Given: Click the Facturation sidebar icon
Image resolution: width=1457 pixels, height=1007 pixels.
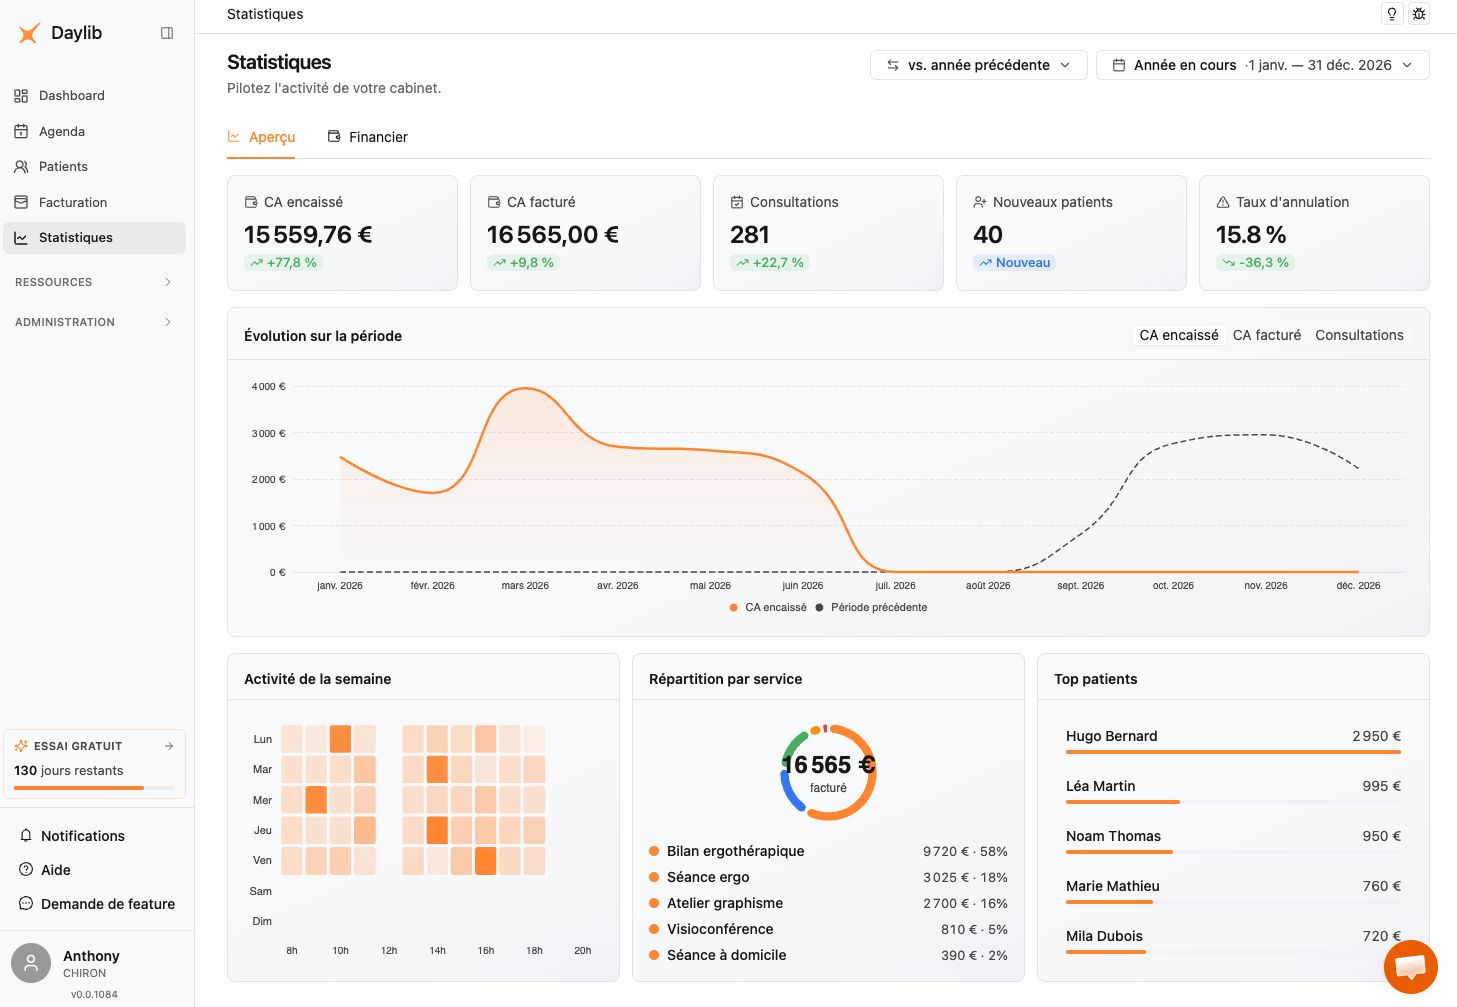Looking at the screenshot, I should click(x=21, y=202).
